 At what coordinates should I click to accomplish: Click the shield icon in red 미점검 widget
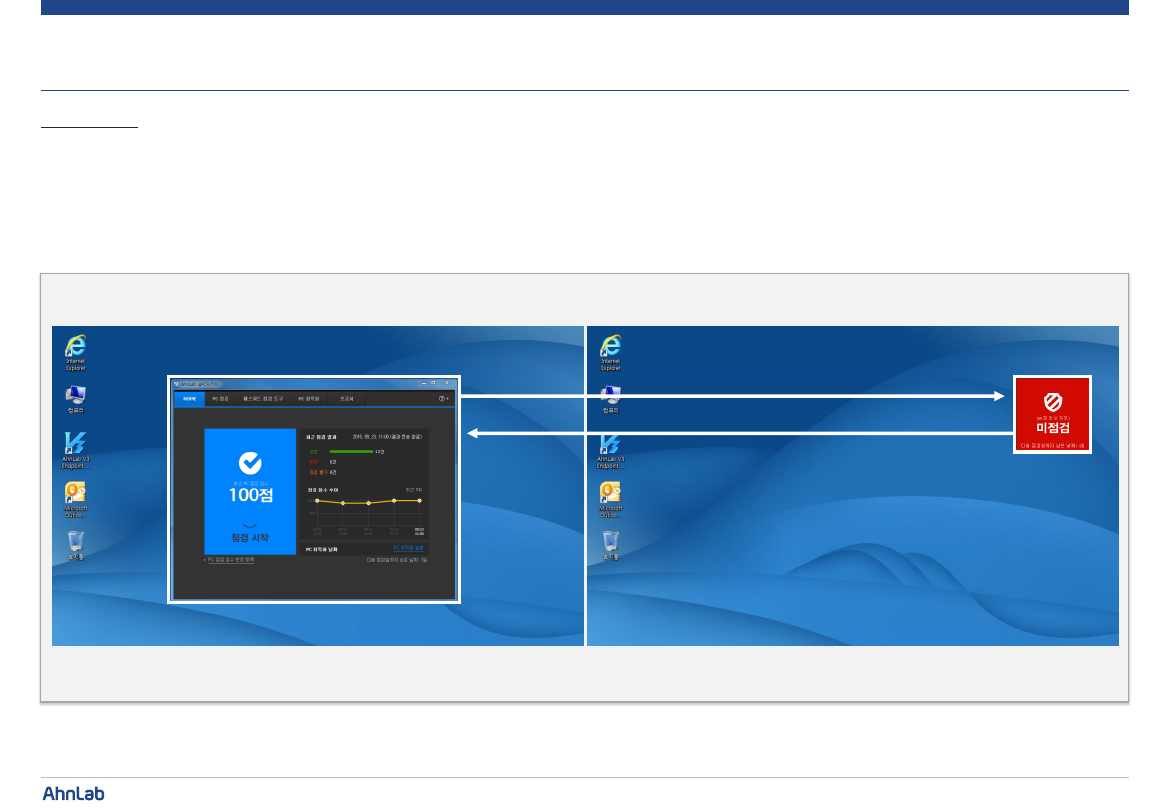[1052, 400]
